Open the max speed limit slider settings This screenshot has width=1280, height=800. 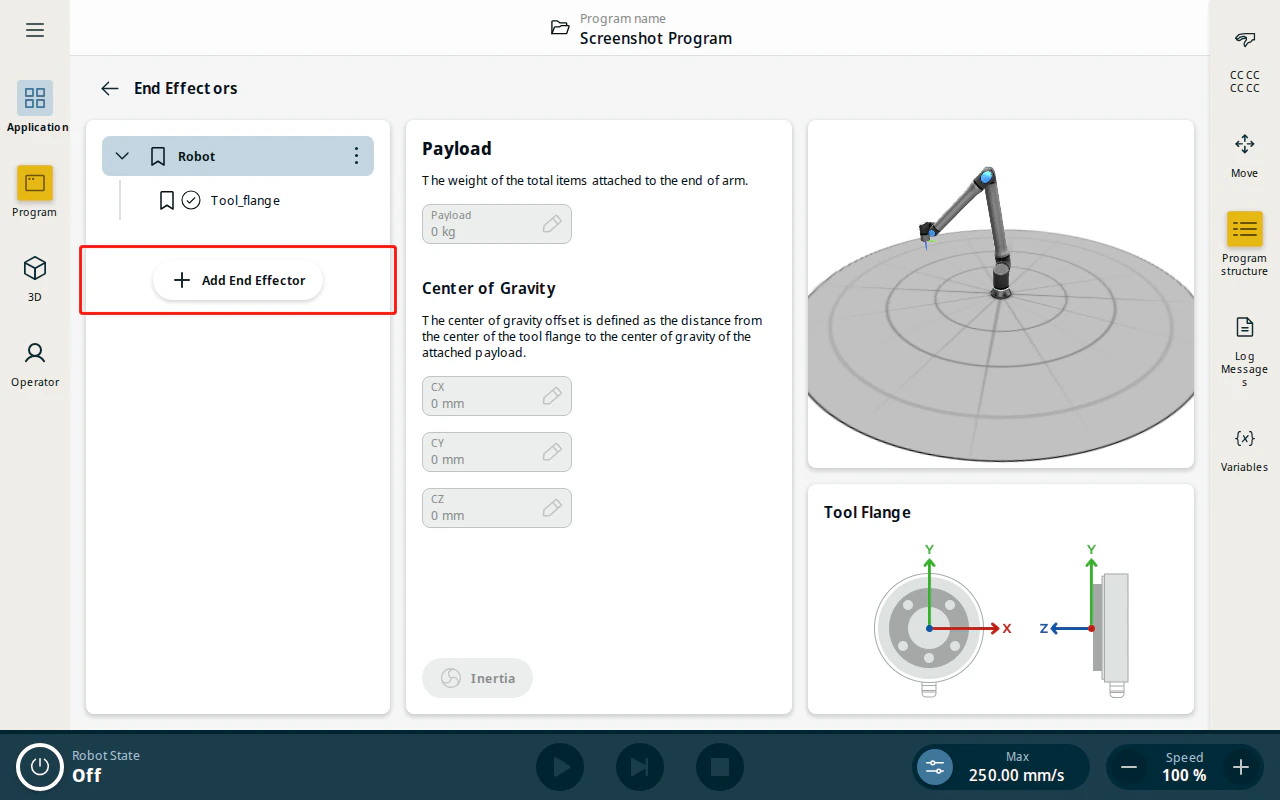[935, 767]
